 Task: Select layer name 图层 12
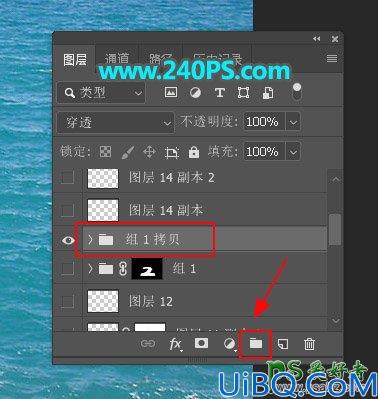click(x=151, y=301)
